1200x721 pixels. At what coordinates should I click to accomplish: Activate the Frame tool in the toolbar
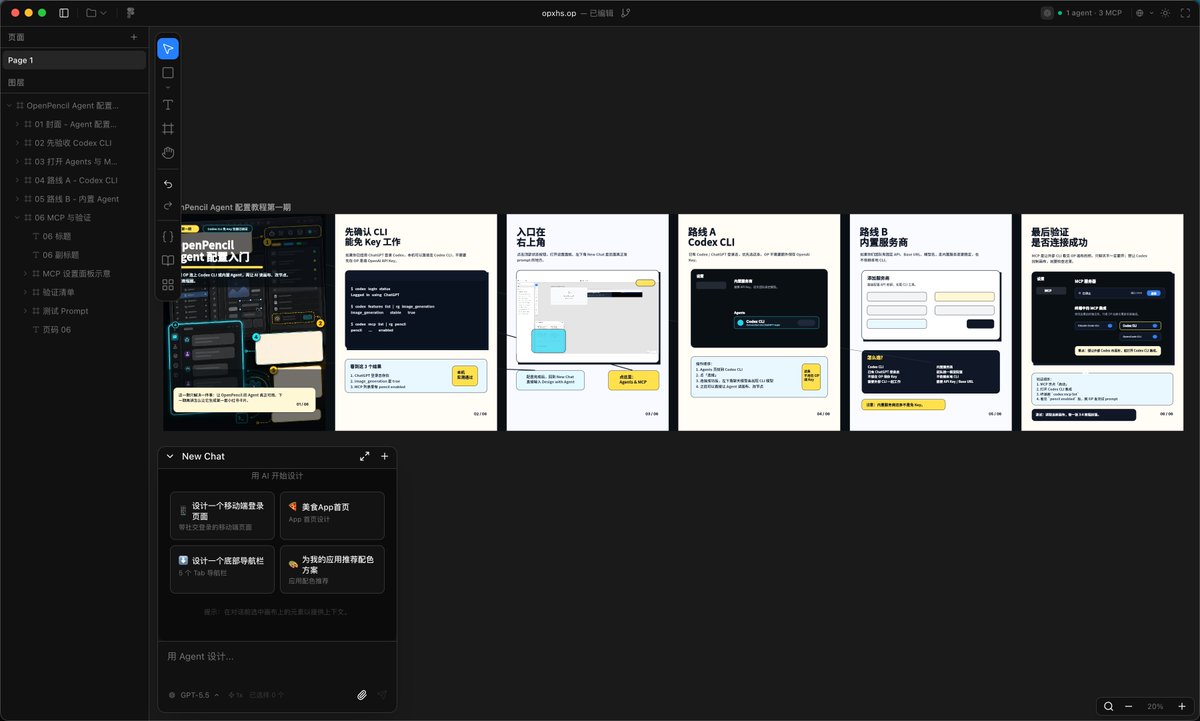(168, 129)
